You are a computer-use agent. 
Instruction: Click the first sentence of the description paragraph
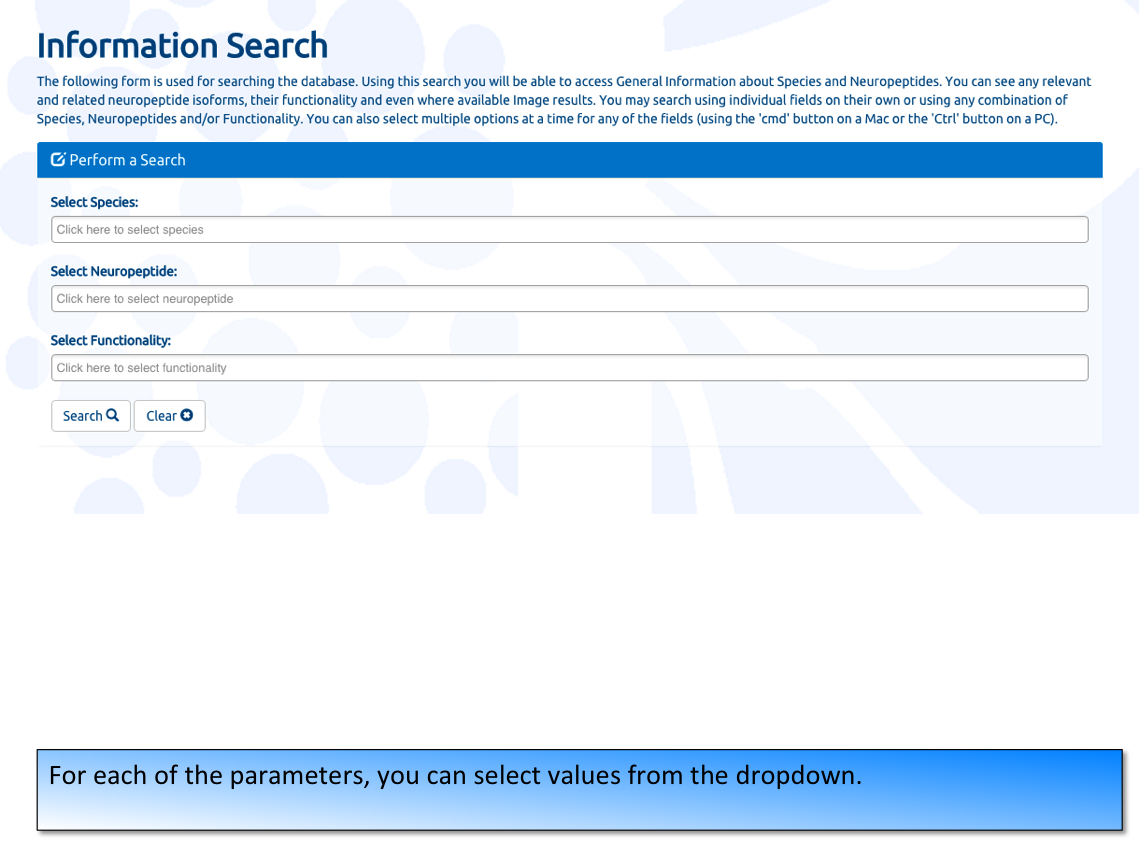tap(197, 81)
